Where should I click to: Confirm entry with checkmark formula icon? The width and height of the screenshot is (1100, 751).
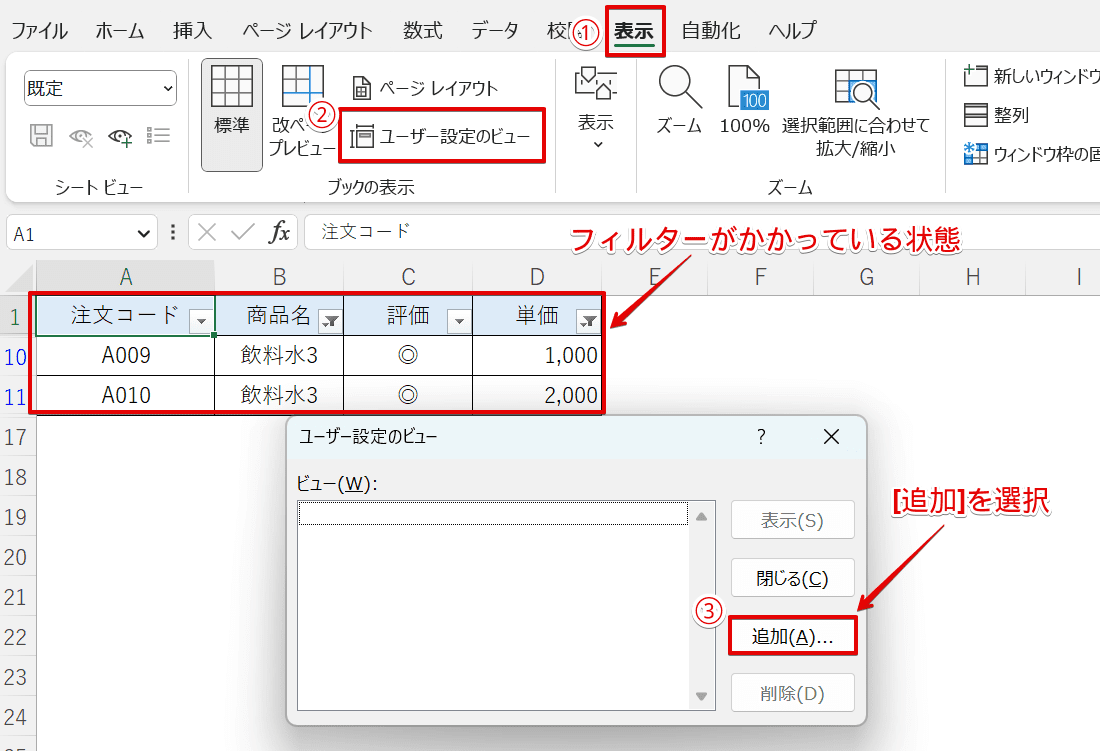(243, 232)
